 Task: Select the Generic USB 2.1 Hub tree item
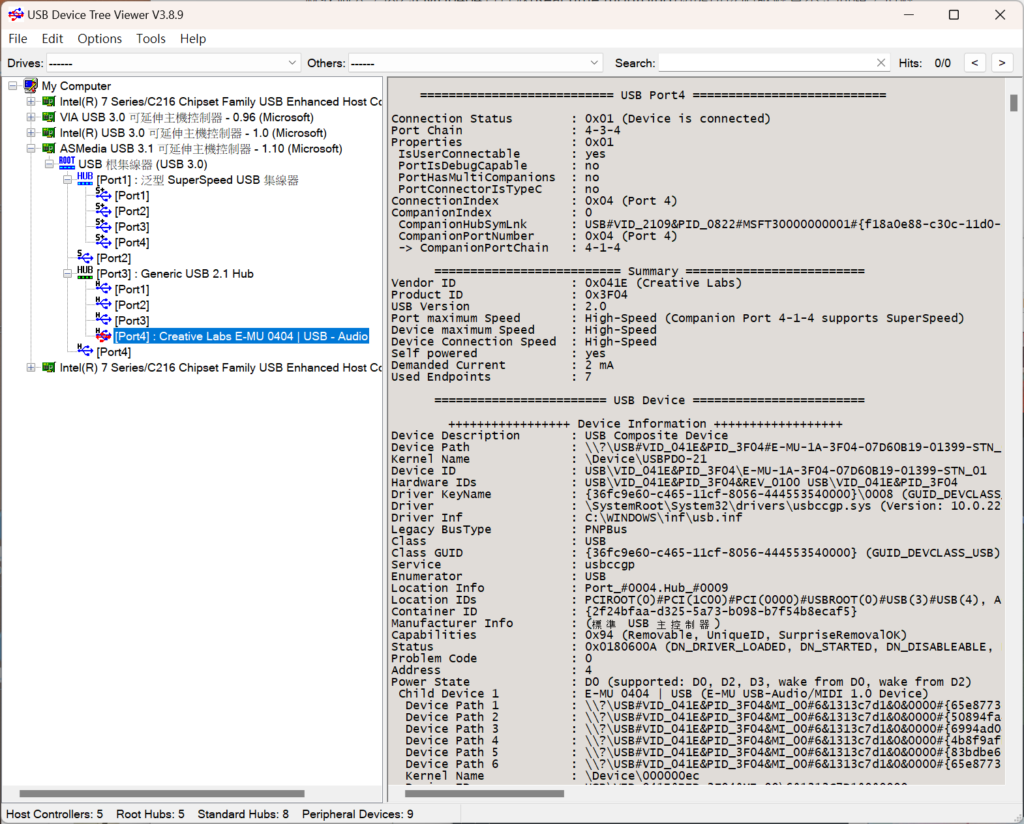coord(175,274)
